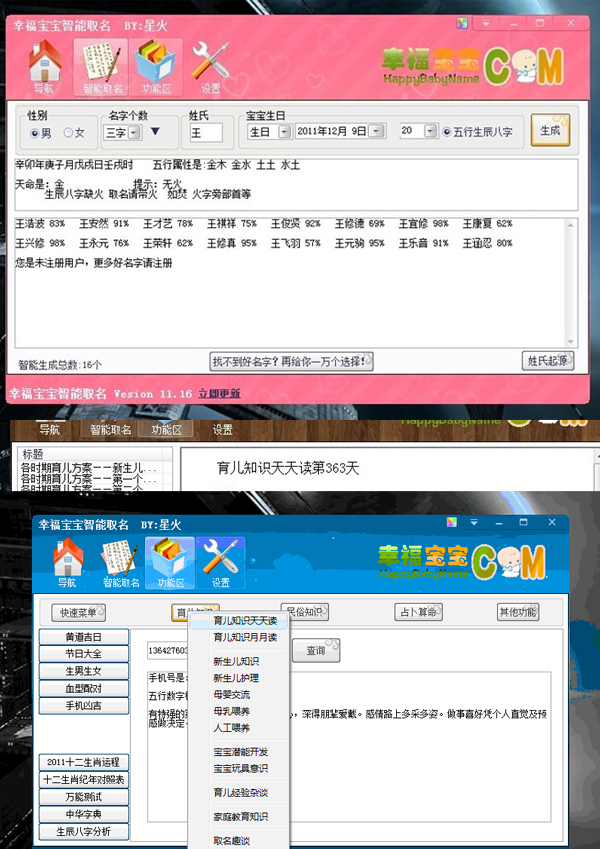Image resolution: width=600 pixels, height=849 pixels.
Task: Open hour dropdown showing 20
Action: [430, 131]
